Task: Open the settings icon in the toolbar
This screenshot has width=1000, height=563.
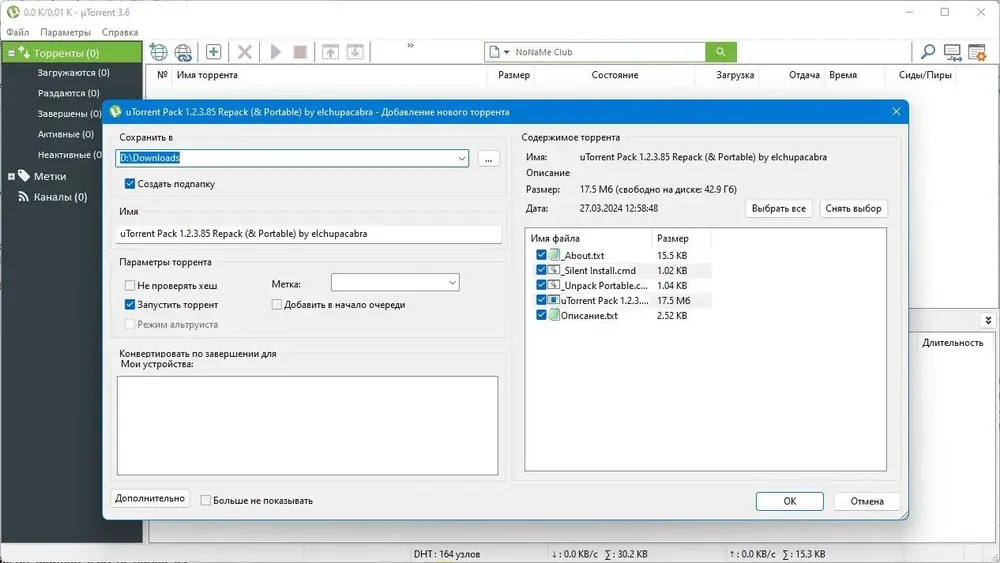Action: (x=976, y=52)
